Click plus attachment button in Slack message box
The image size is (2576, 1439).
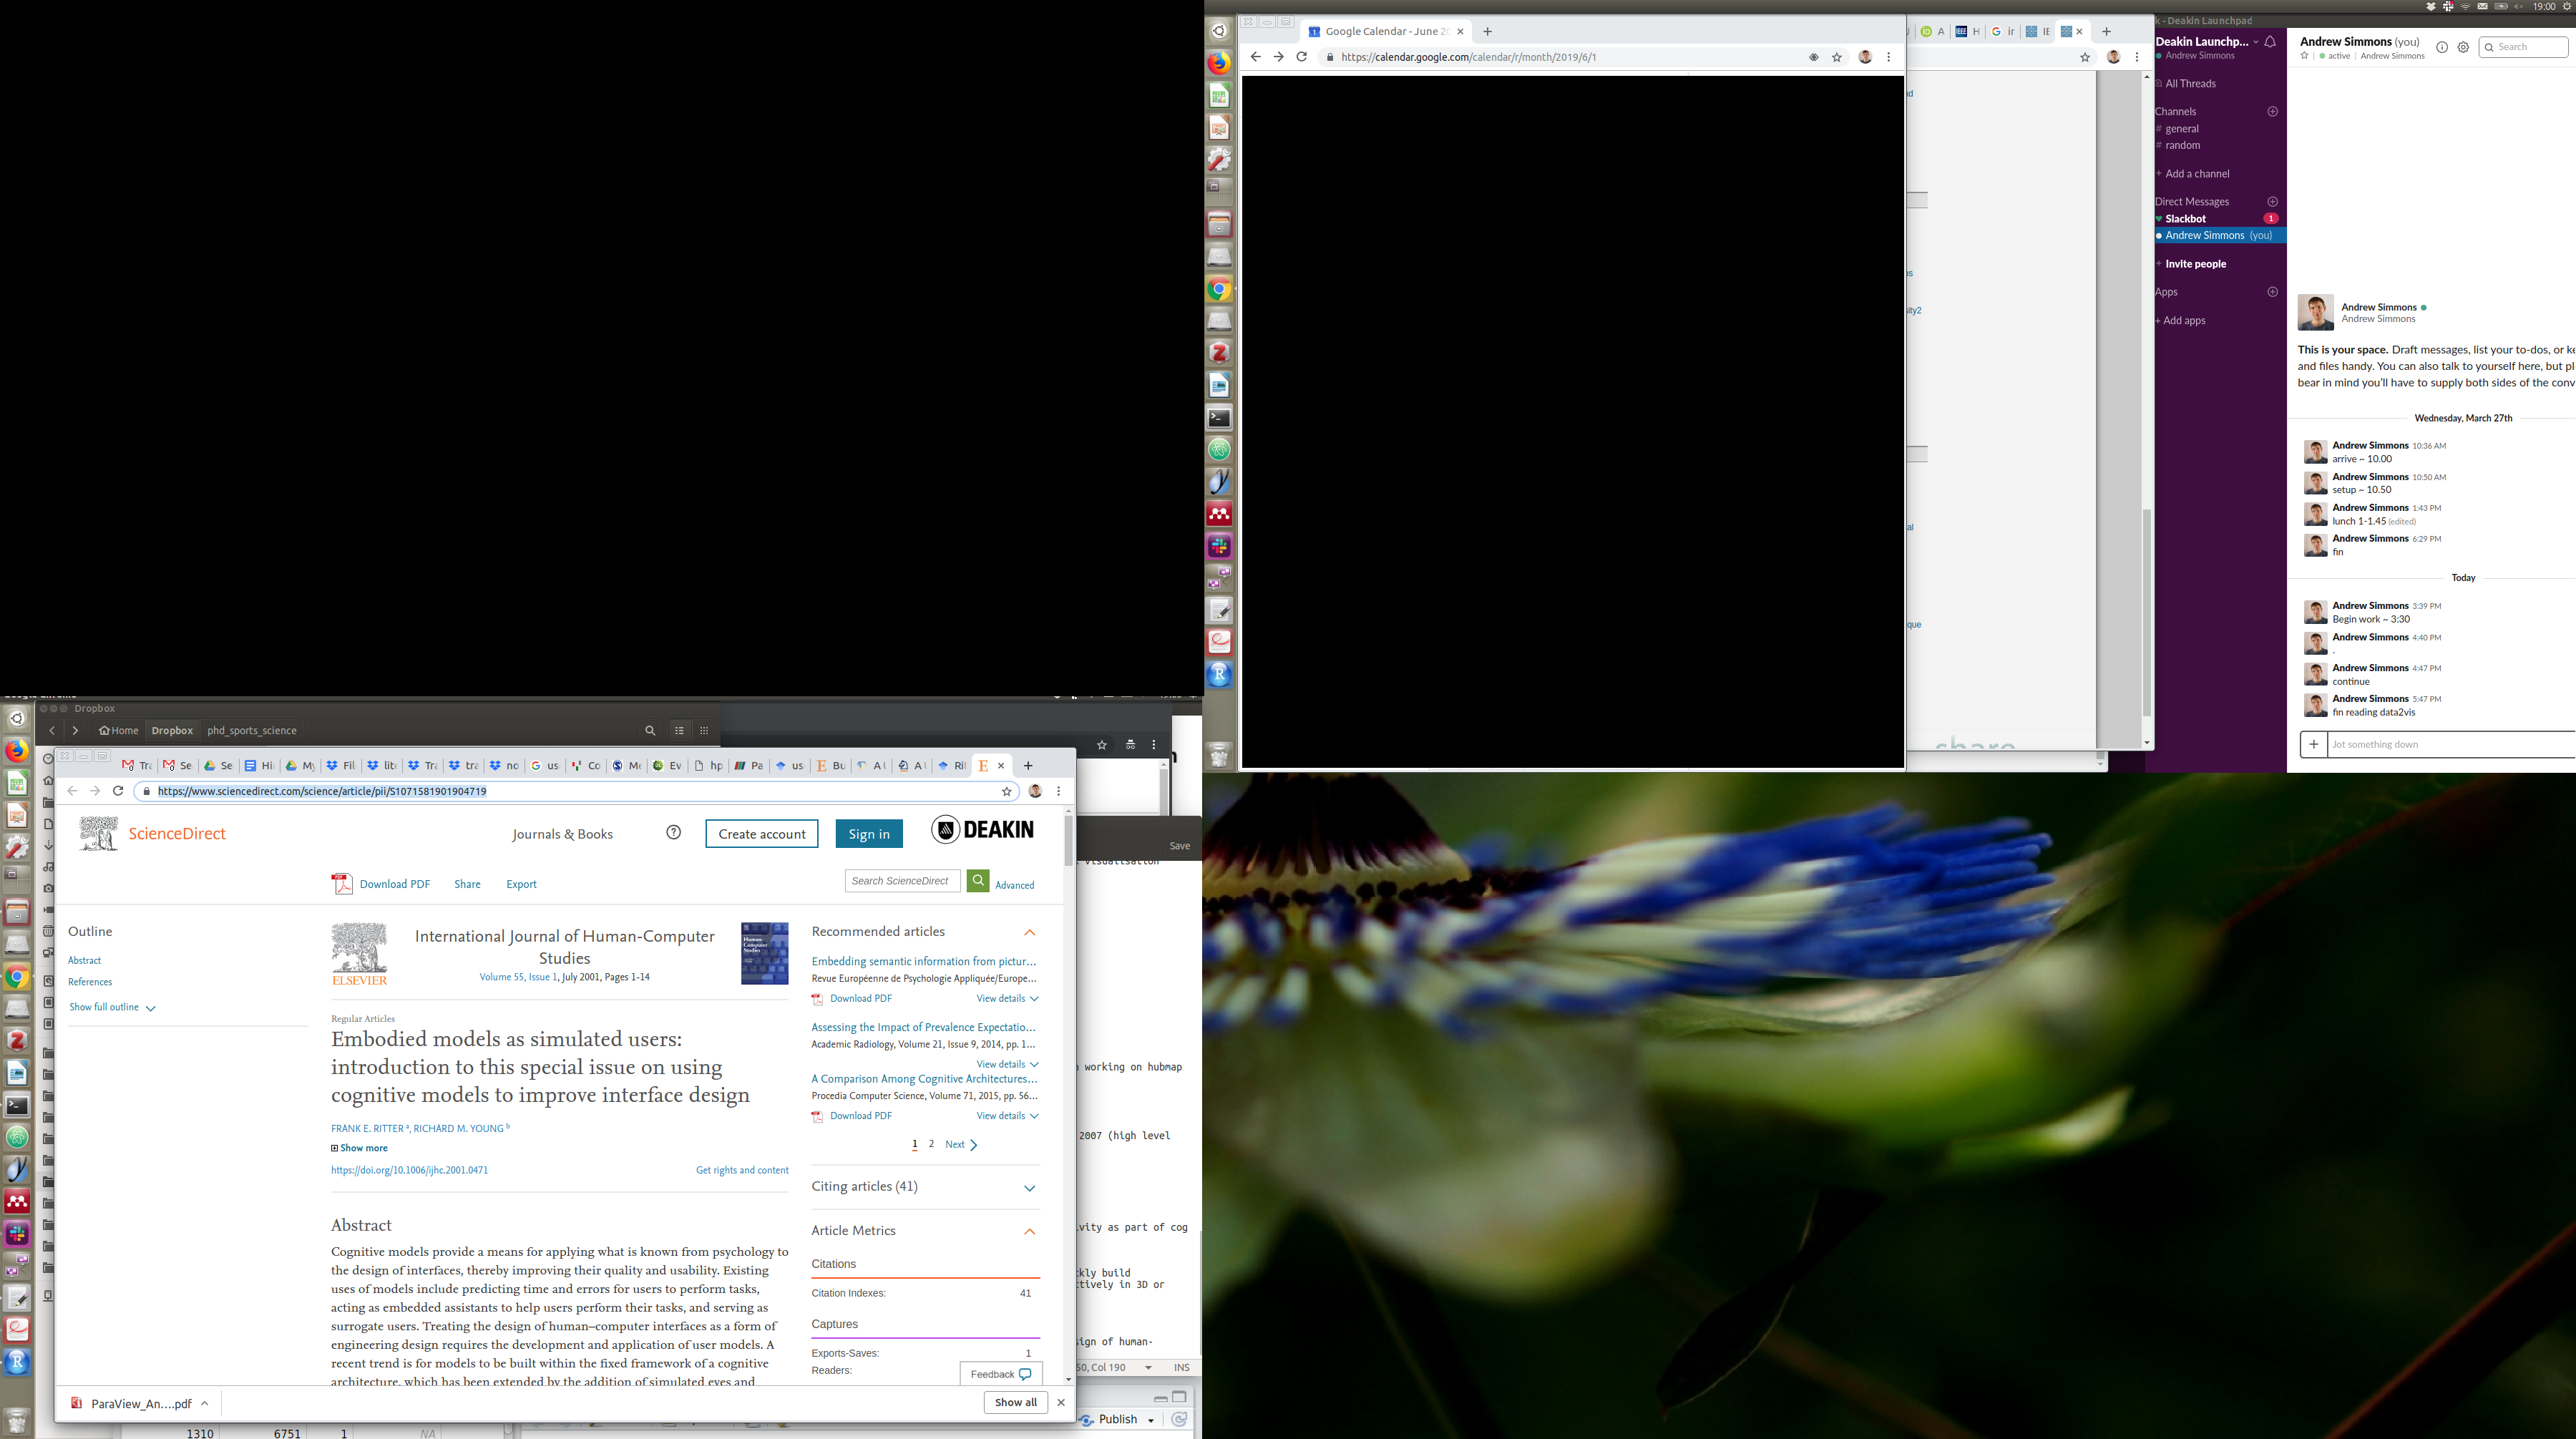pyautogui.click(x=2313, y=744)
